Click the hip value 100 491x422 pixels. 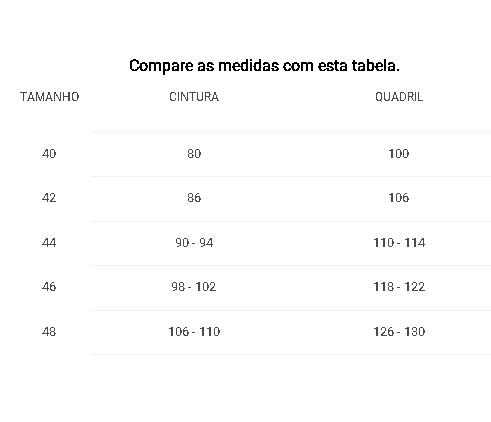click(x=399, y=154)
